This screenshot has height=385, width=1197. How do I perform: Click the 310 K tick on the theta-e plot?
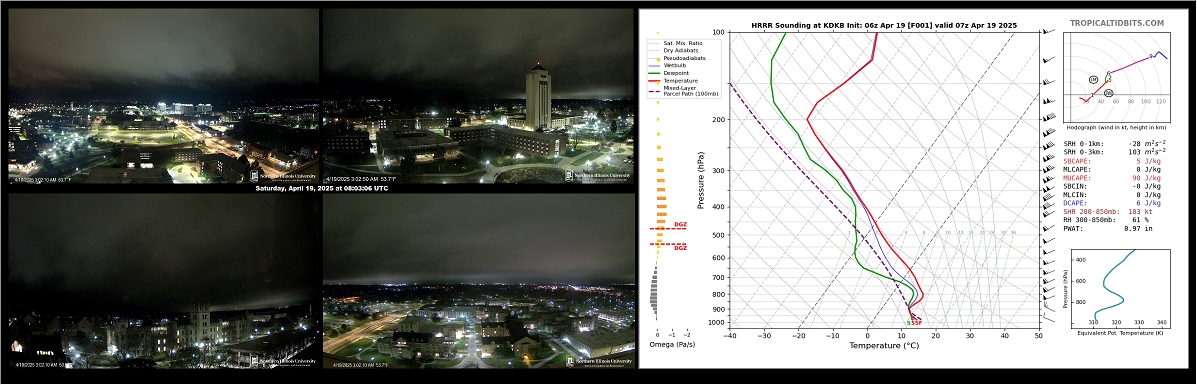point(1093,323)
